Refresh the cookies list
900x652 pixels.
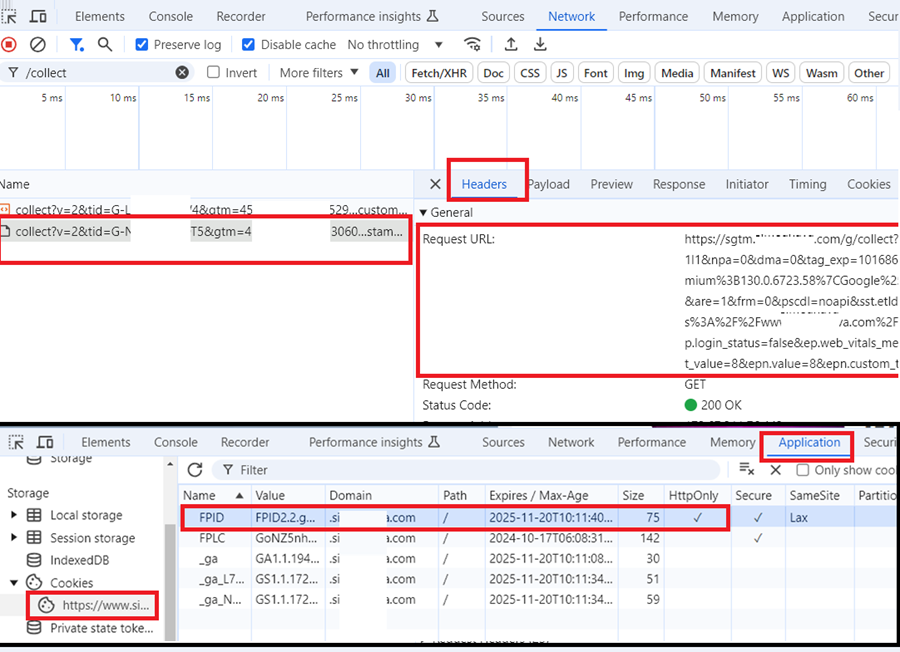click(194, 469)
